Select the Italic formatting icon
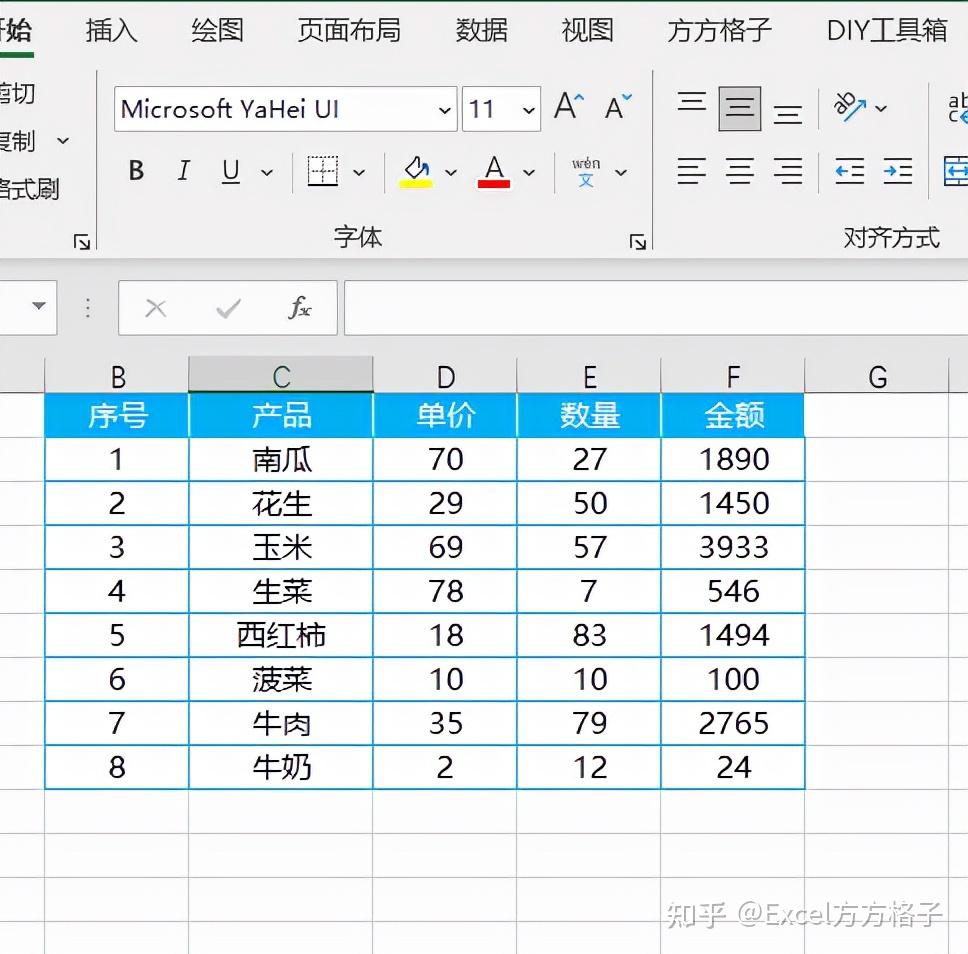 tap(183, 170)
